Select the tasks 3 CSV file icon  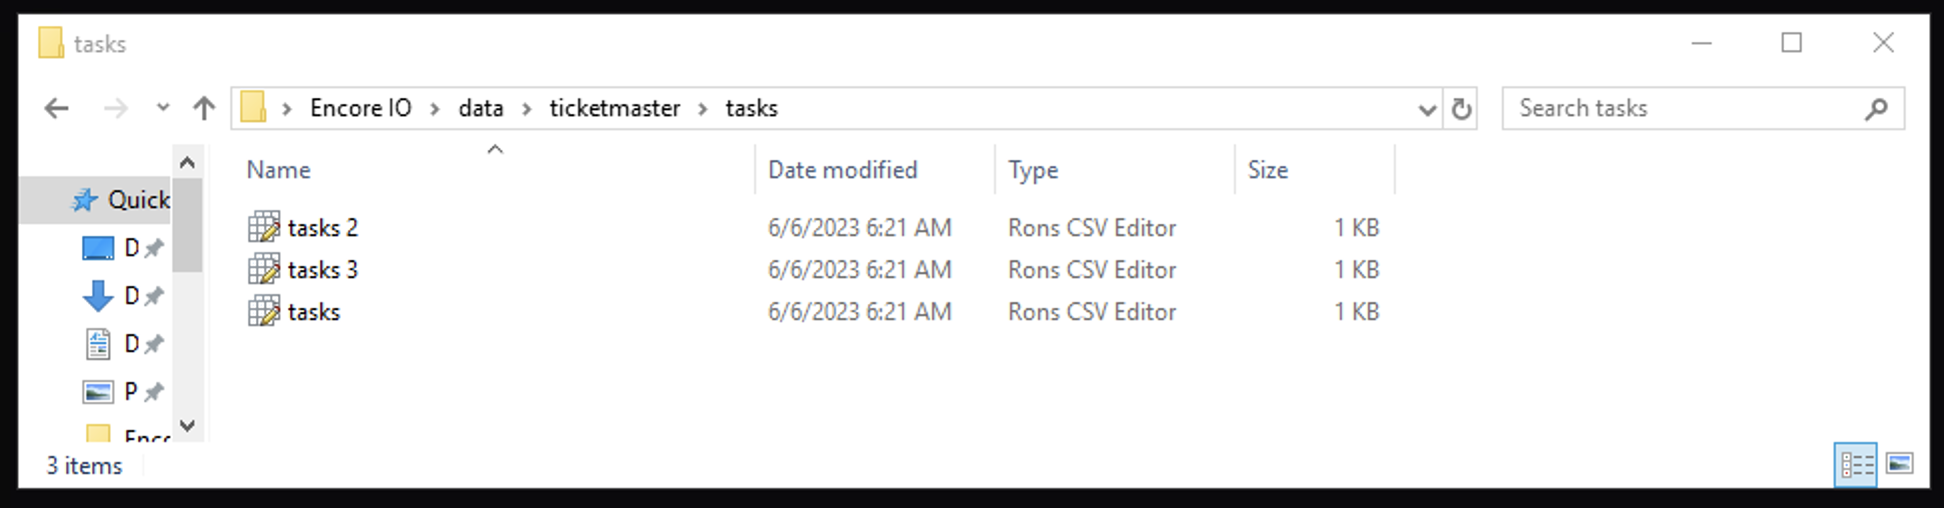coord(264,270)
